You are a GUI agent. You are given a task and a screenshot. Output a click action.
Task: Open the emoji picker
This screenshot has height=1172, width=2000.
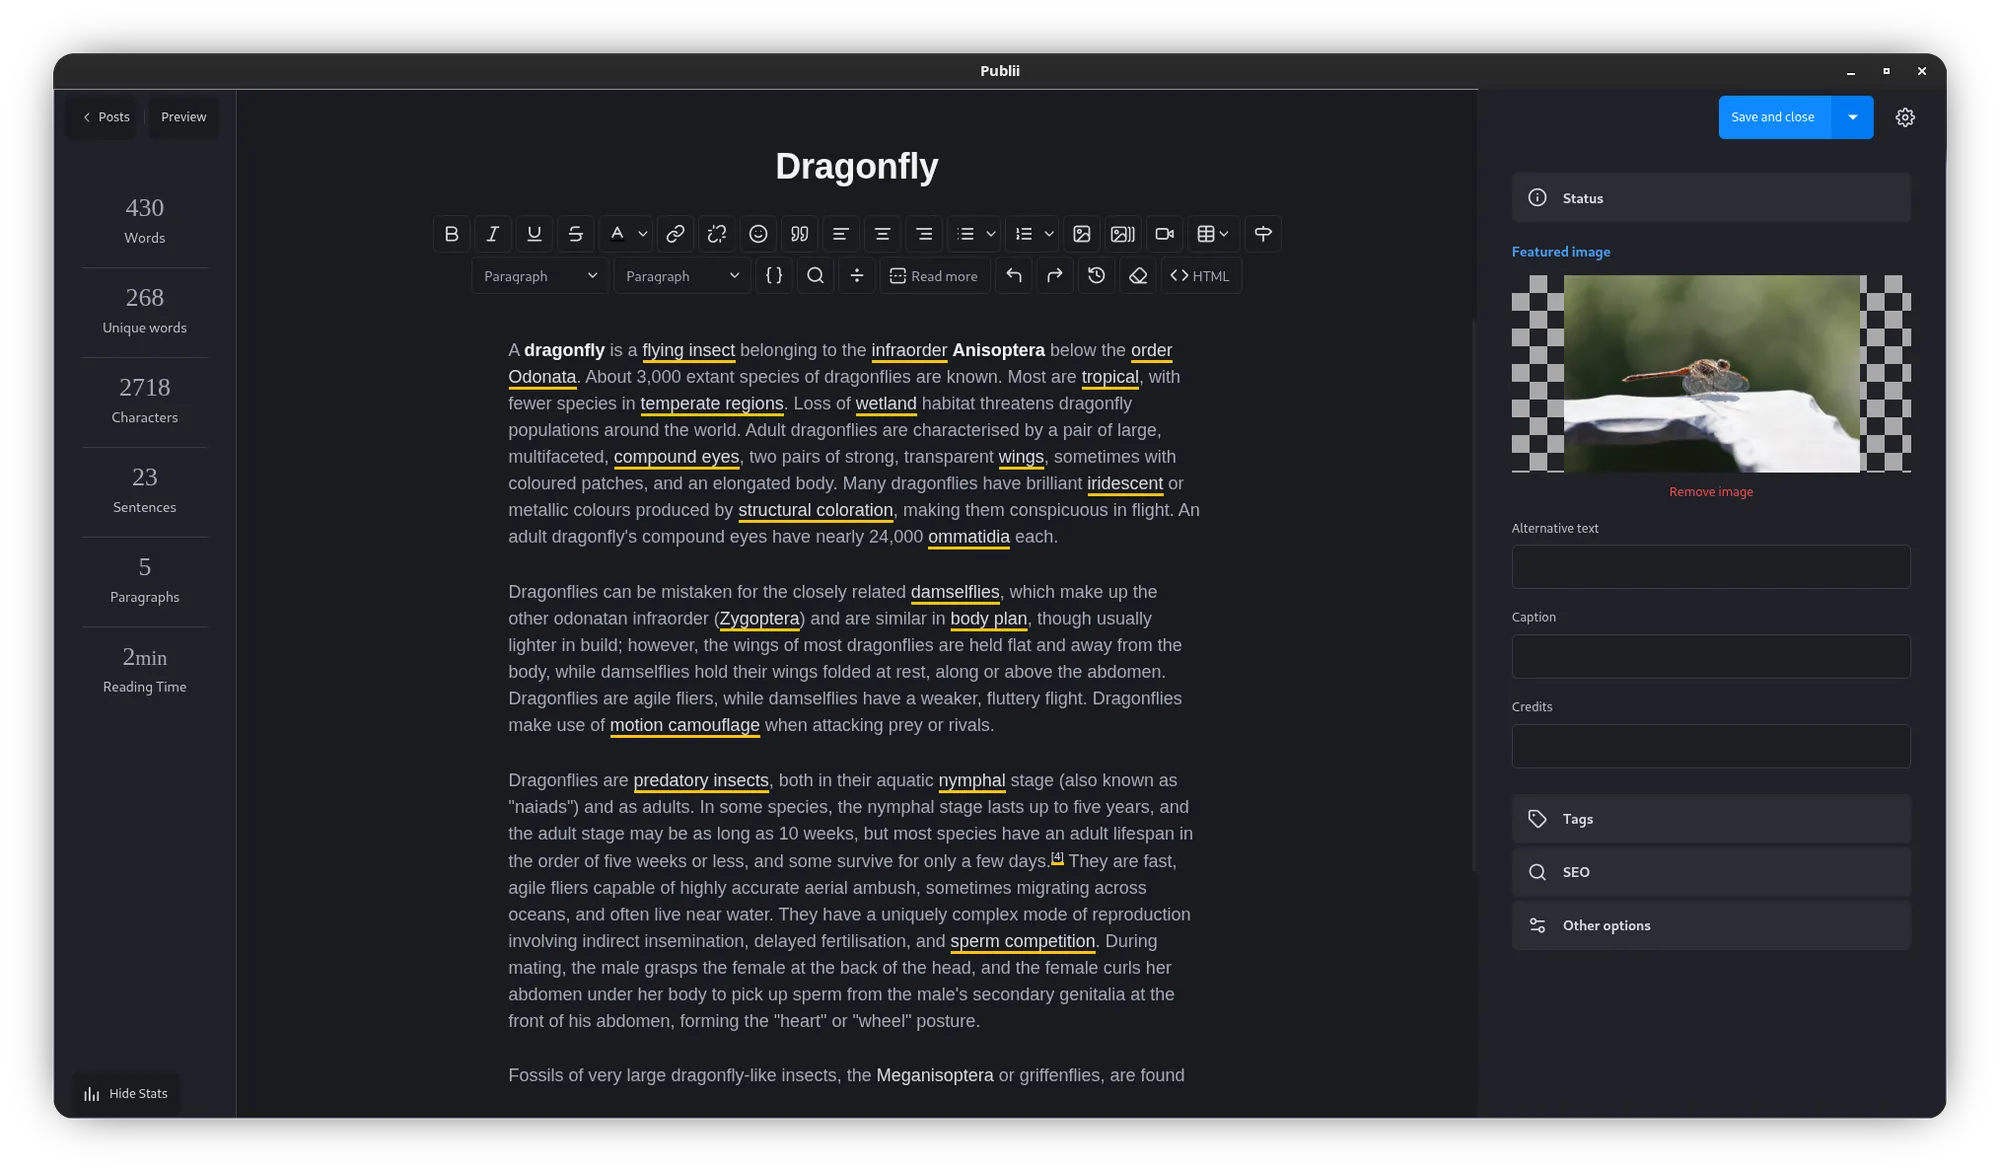point(758,234)
